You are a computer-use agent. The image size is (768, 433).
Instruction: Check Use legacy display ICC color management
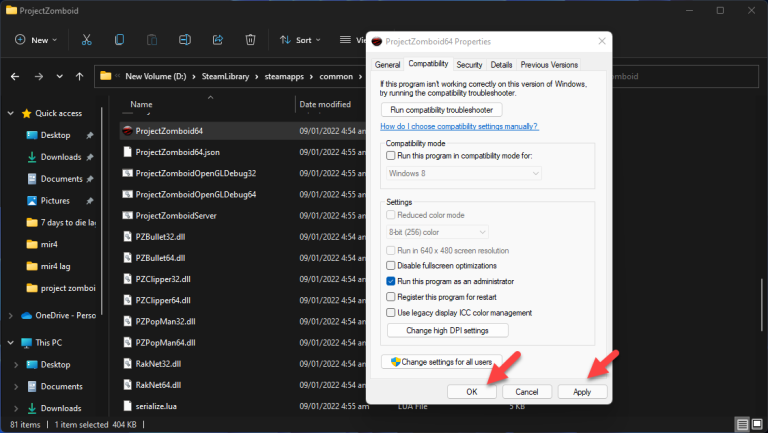click(x=390, y=313)
